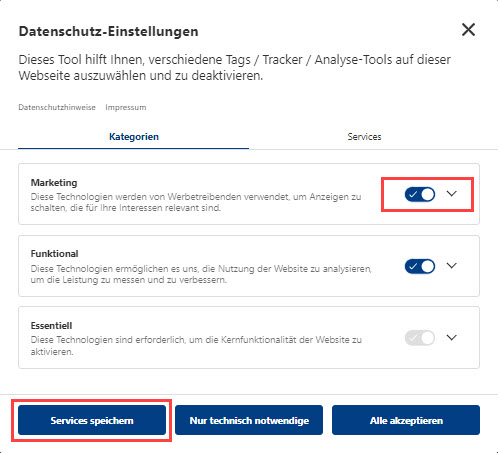Screen dimensions: 498x453
Task: Click the Essentiell category heading
Action: point(51,325)
